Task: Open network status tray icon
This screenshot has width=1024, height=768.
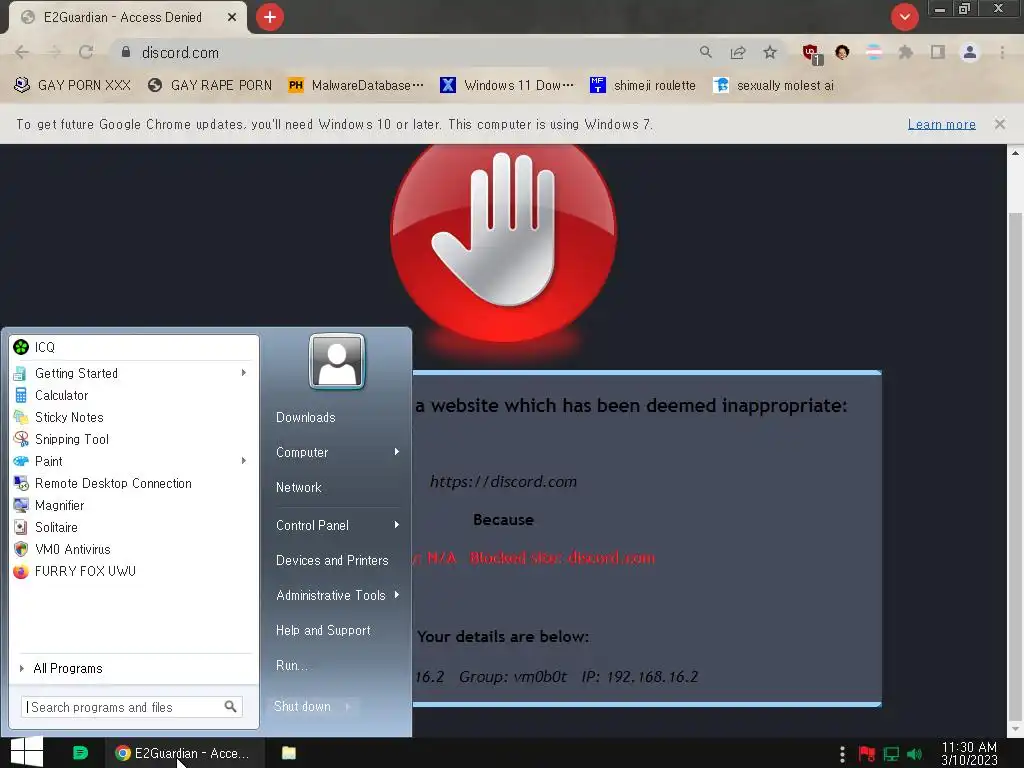Action: click(x=891, y=754)
